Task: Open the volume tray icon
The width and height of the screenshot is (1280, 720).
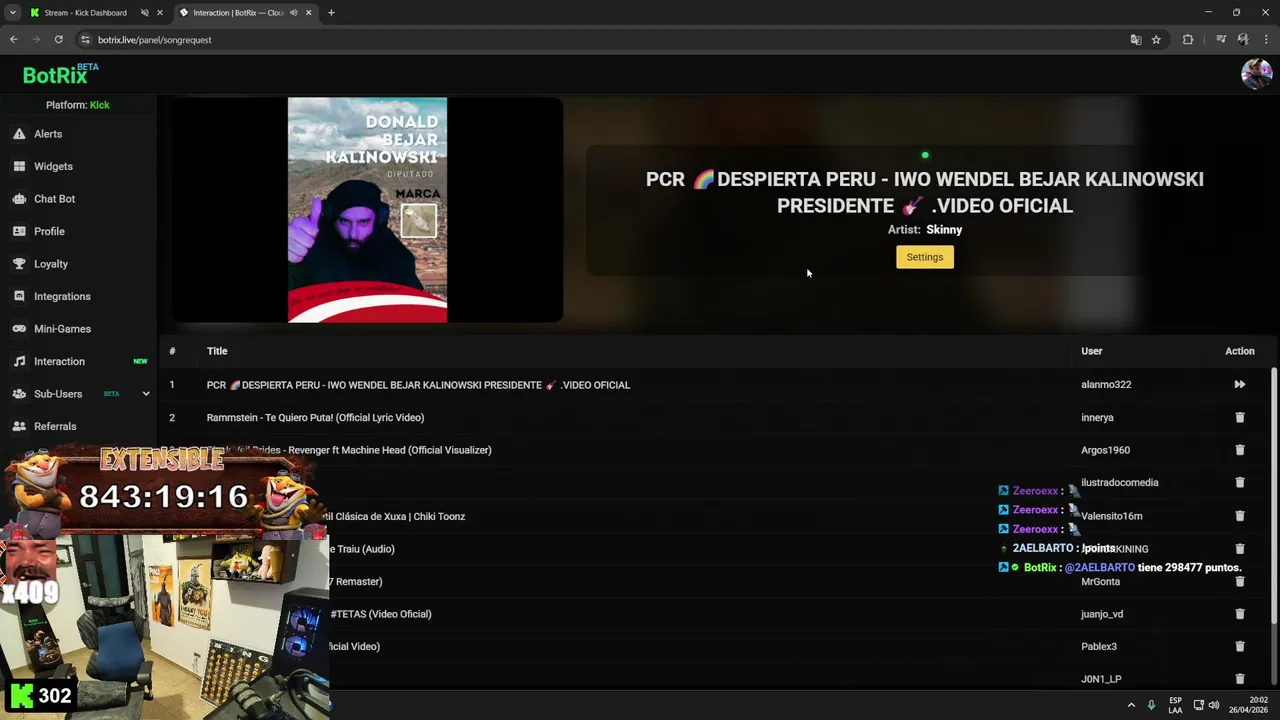Action: 1214,705
